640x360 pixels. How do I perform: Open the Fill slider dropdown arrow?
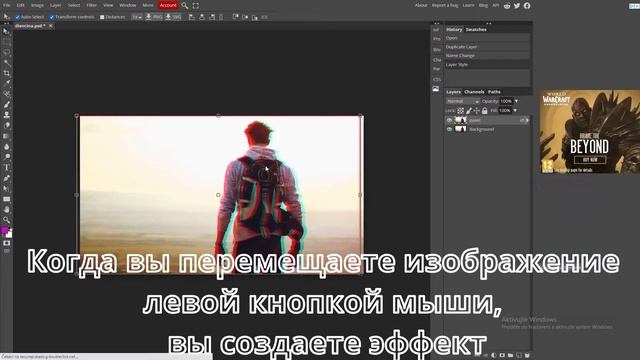[x=515, y=111]
